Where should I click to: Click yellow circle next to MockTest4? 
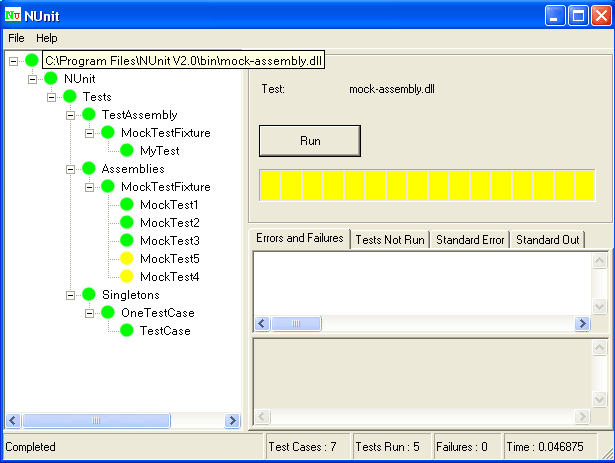pyautogui.click(x=127, y=276)
